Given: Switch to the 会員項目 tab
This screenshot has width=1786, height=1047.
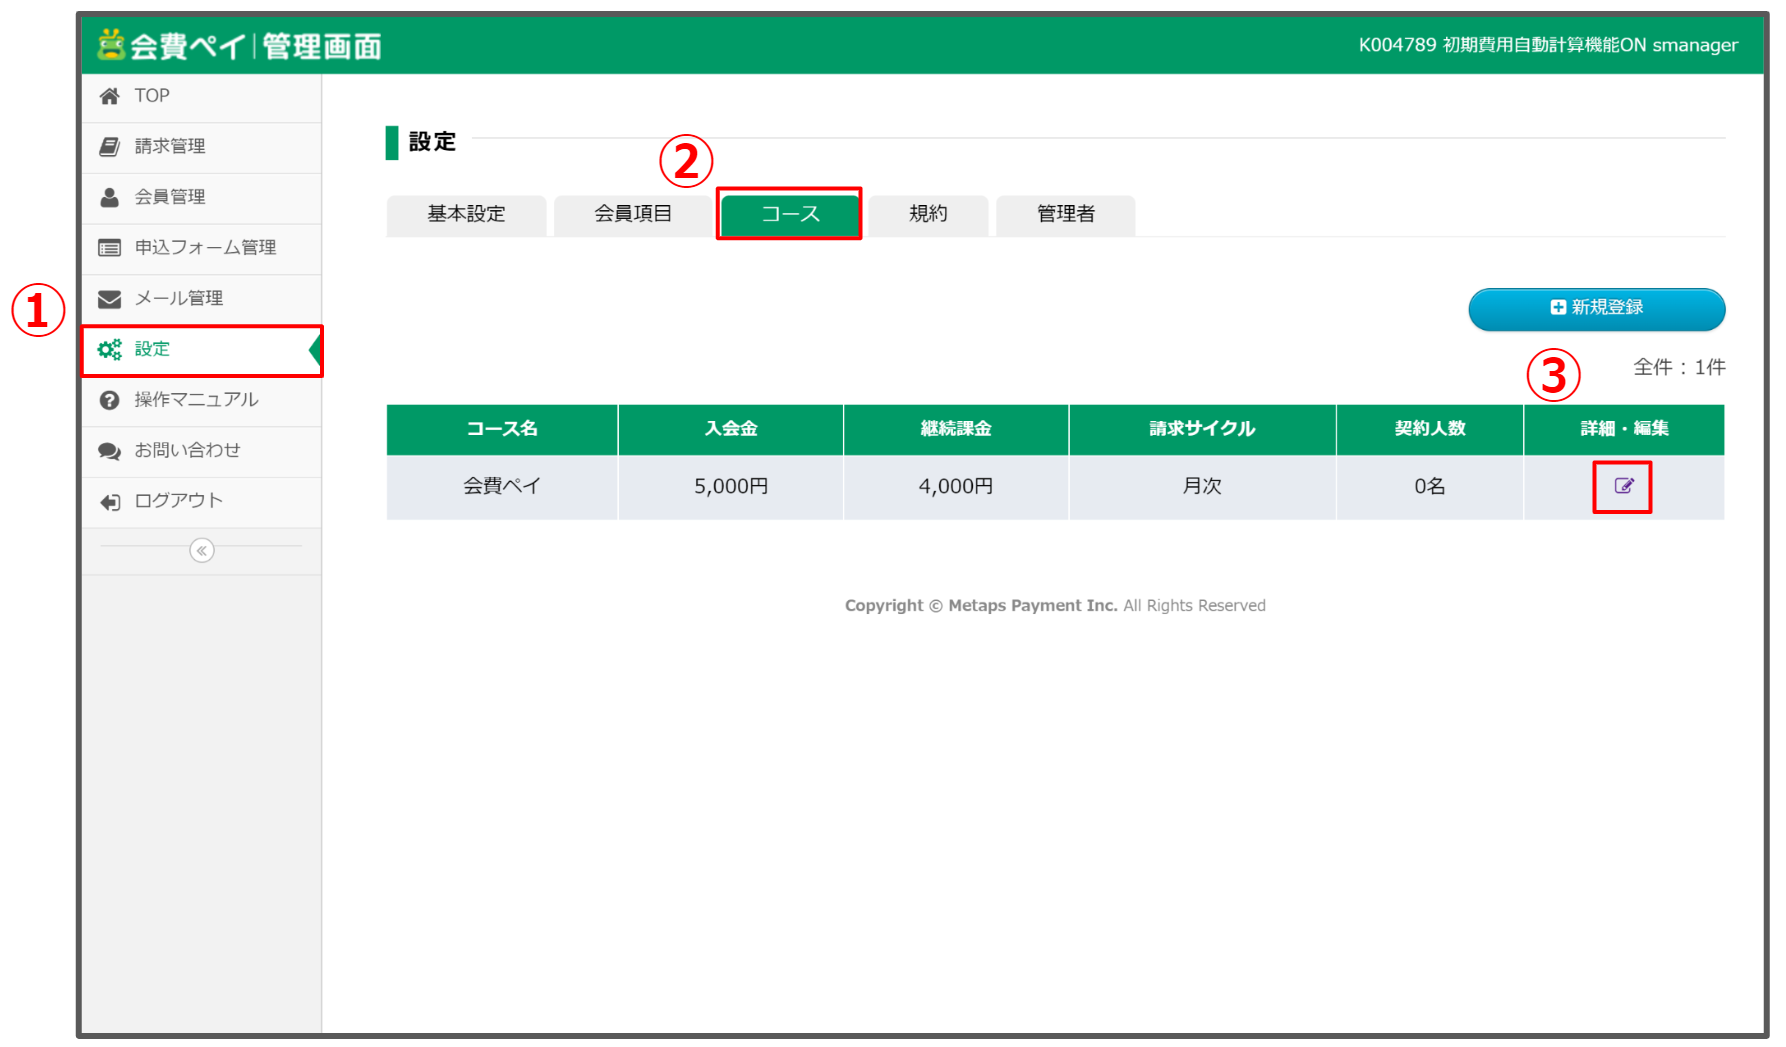Looking at the screenshot, I should pyautogui.click(x=633, y=214).
